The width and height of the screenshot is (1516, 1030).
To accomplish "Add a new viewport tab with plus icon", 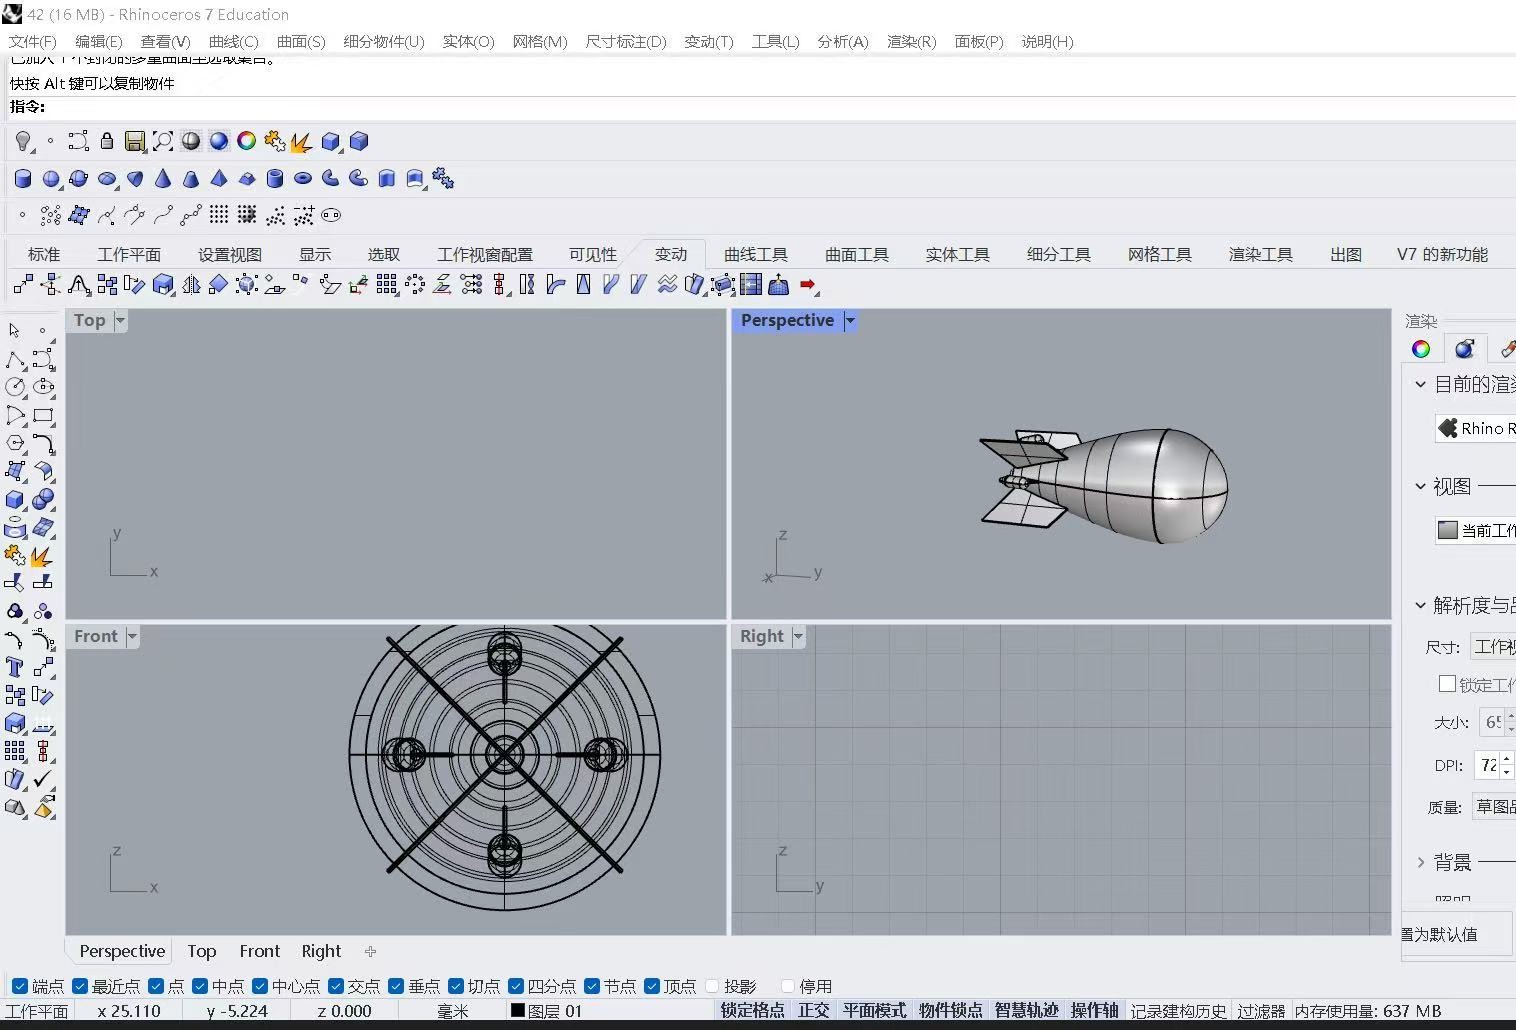I will pos(370,951).
